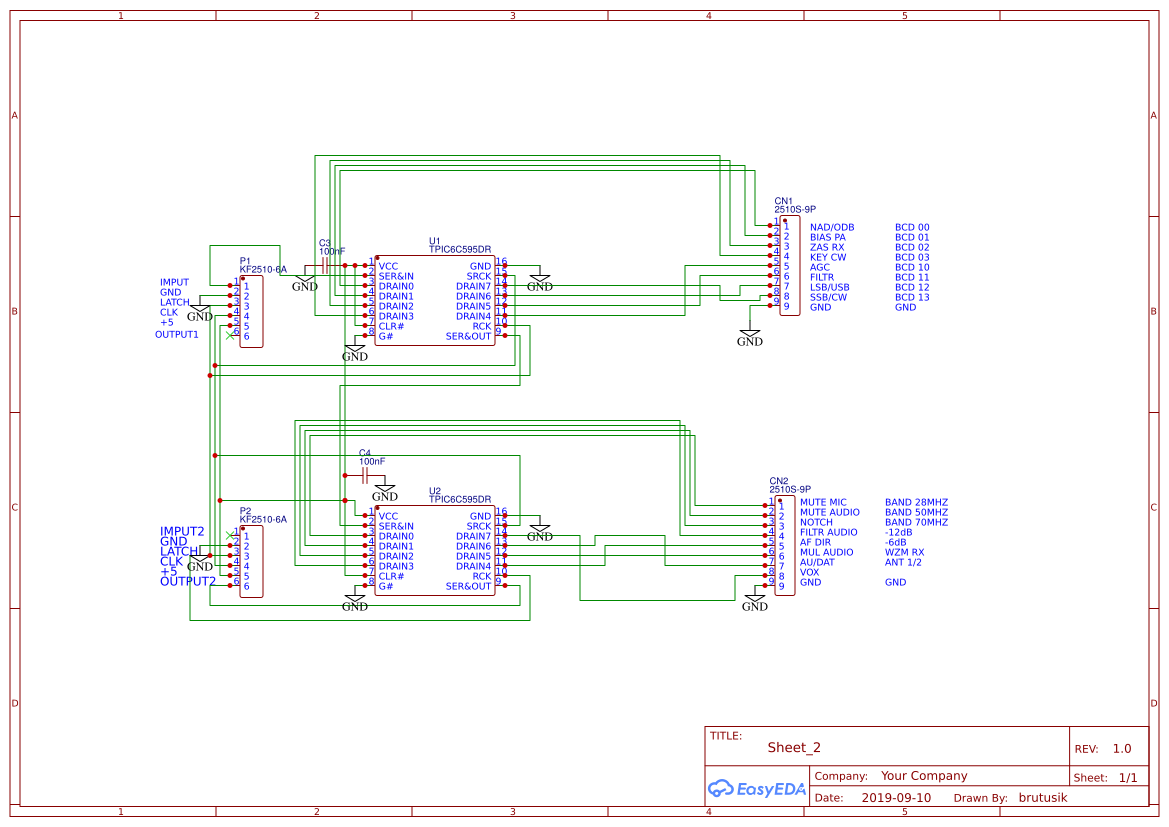Select the 'MUTE MIC' label at CN2

coord(823,502)
